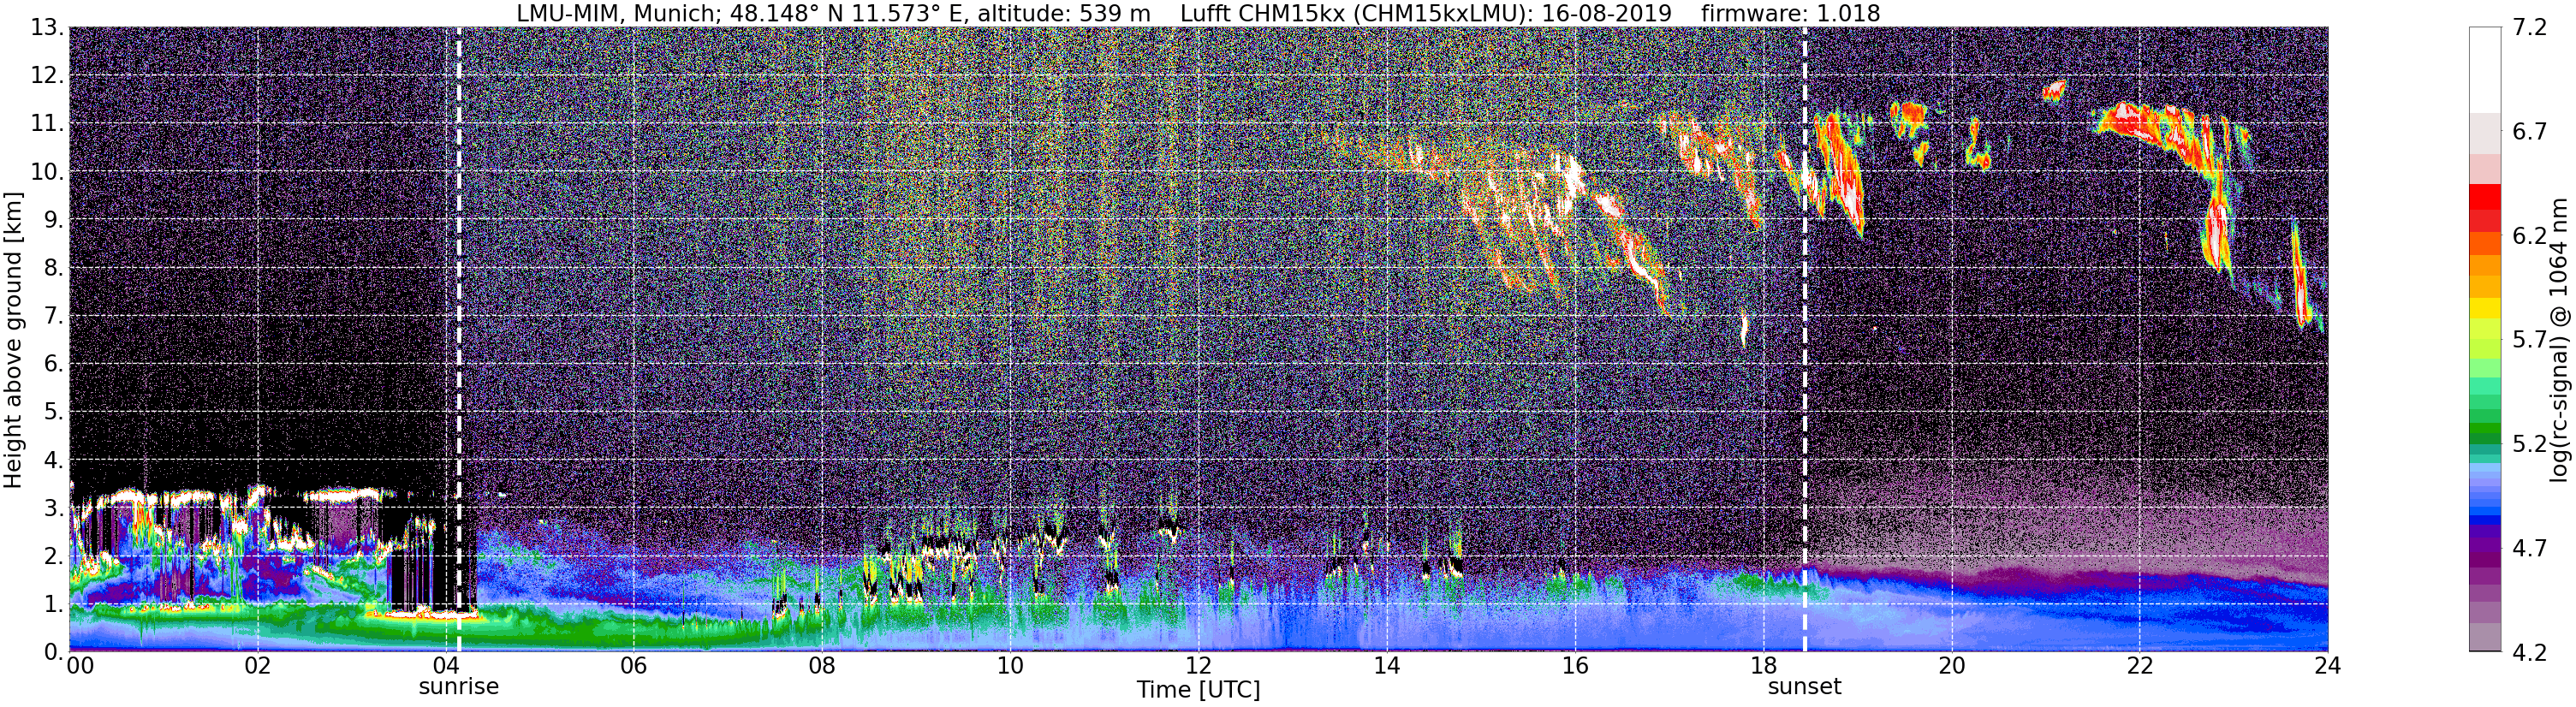Click the height axis tick label 13
The image size is (2576, 707).
tap(47, 28)
